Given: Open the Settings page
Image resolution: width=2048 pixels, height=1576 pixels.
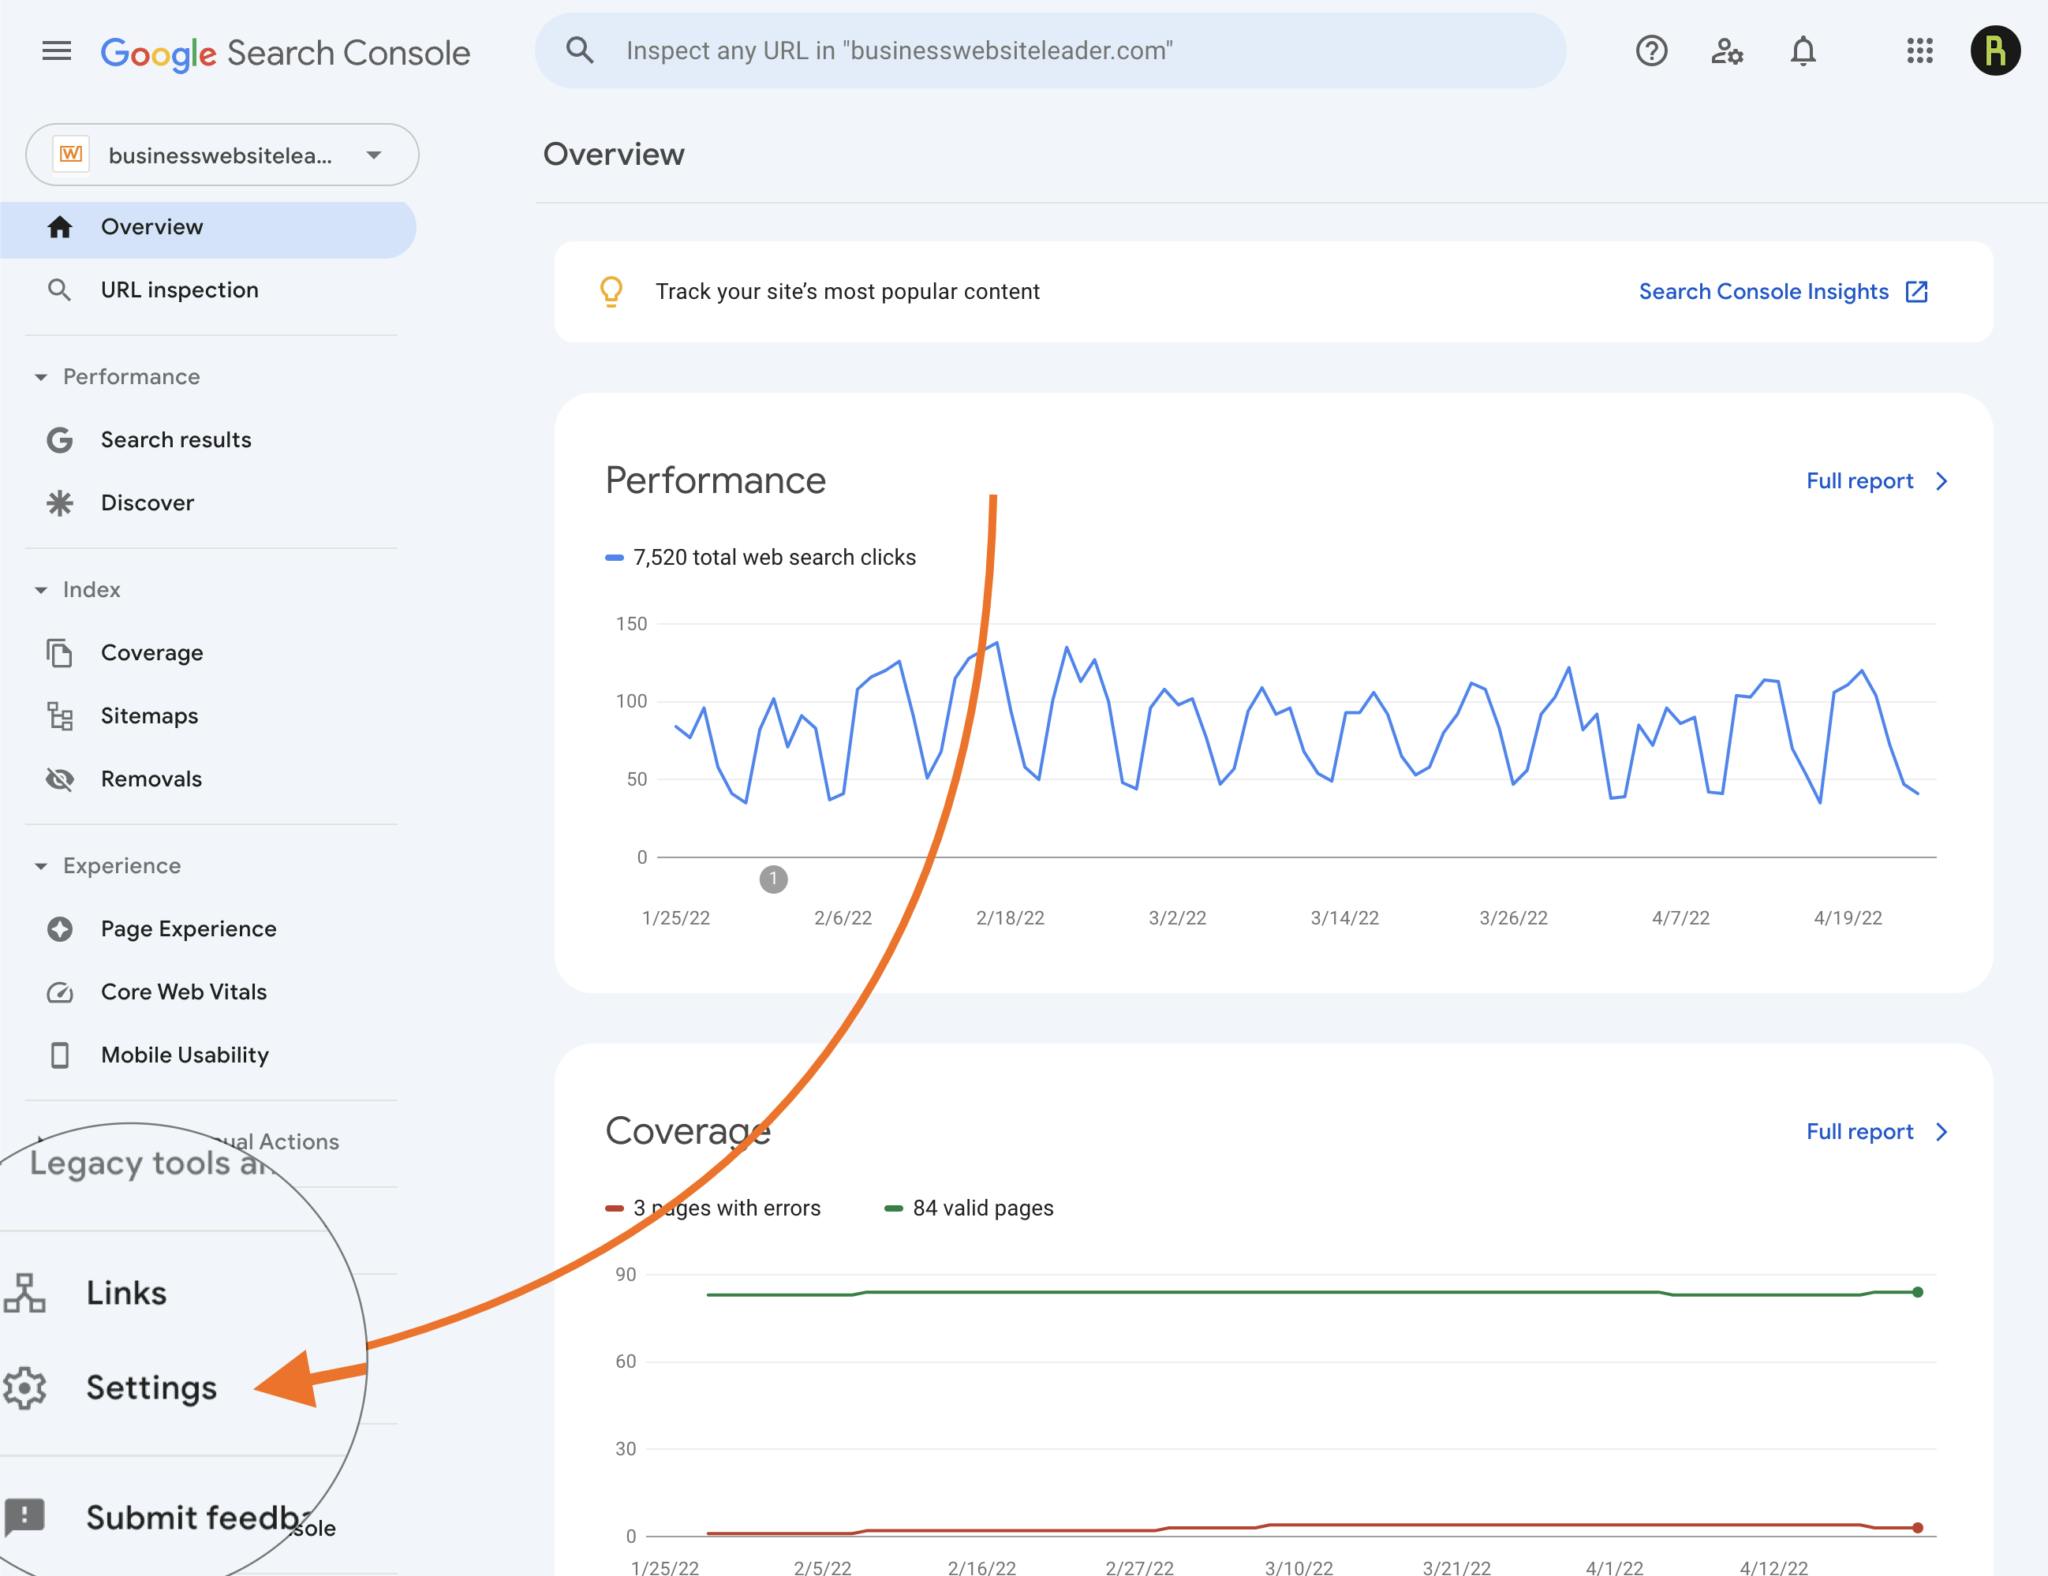Looking at the screenshot, I should [151, 1388].
